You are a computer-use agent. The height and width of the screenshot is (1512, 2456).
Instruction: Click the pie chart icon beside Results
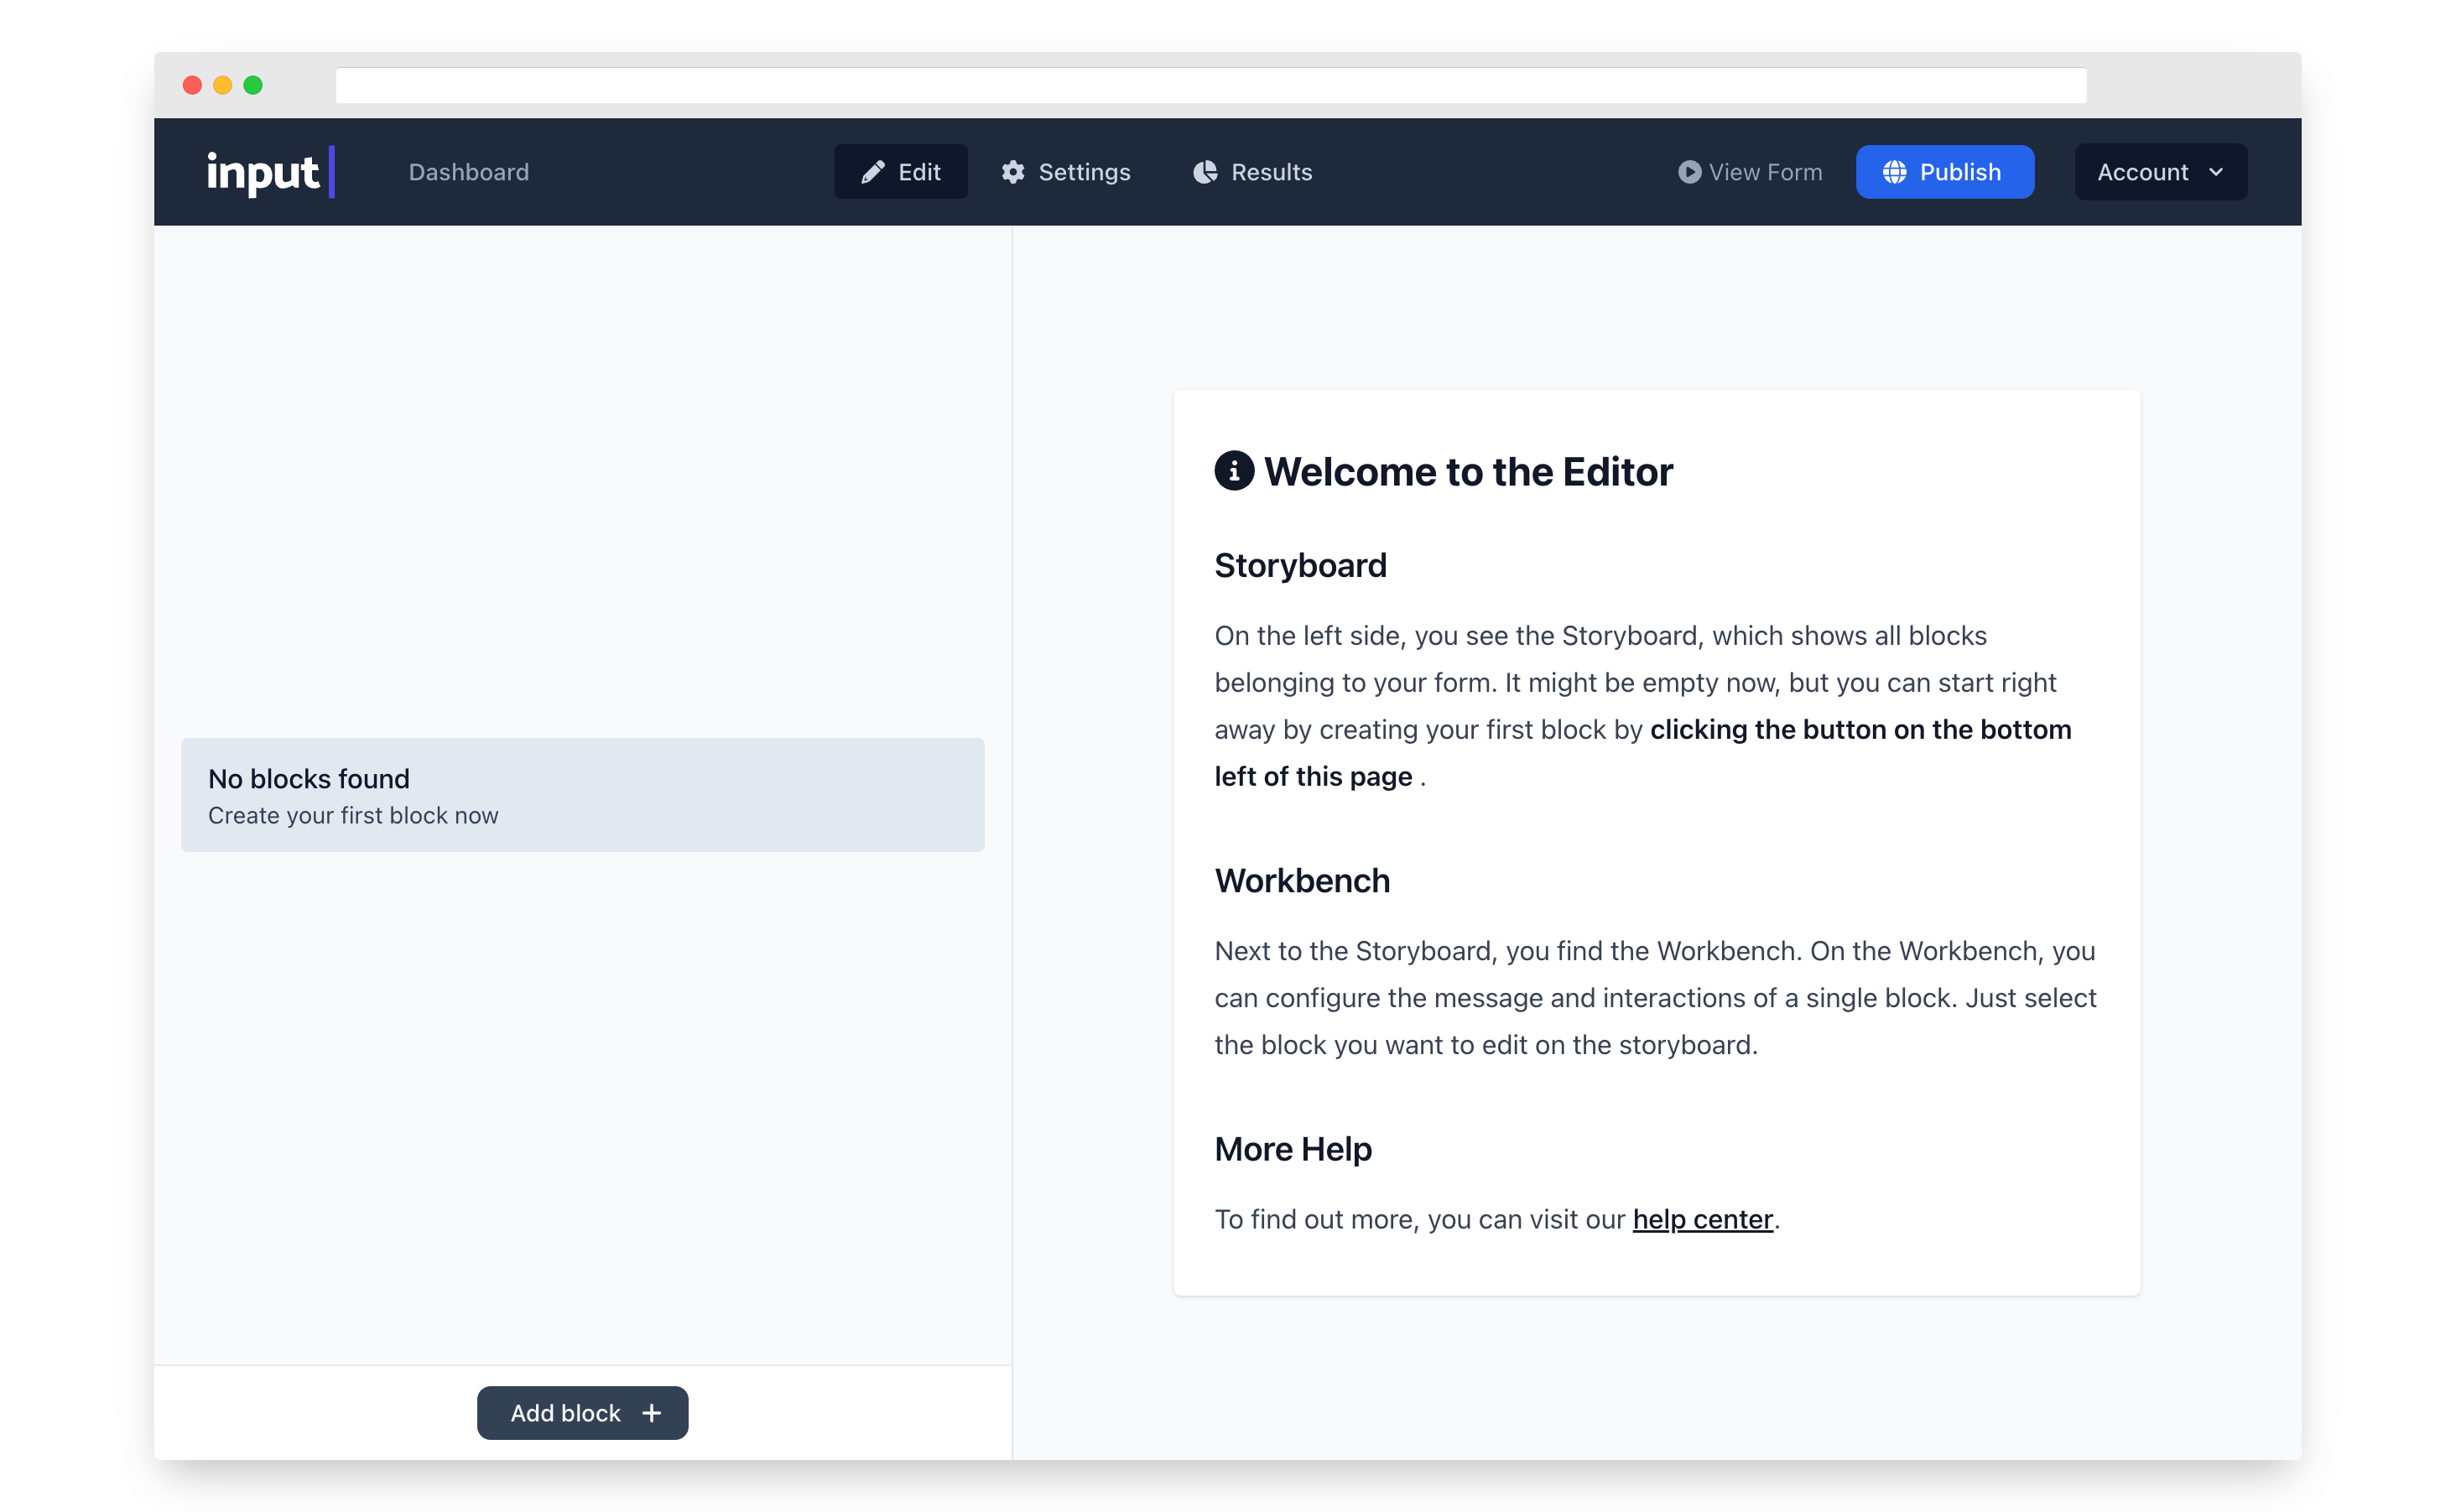pos(1205,172)
